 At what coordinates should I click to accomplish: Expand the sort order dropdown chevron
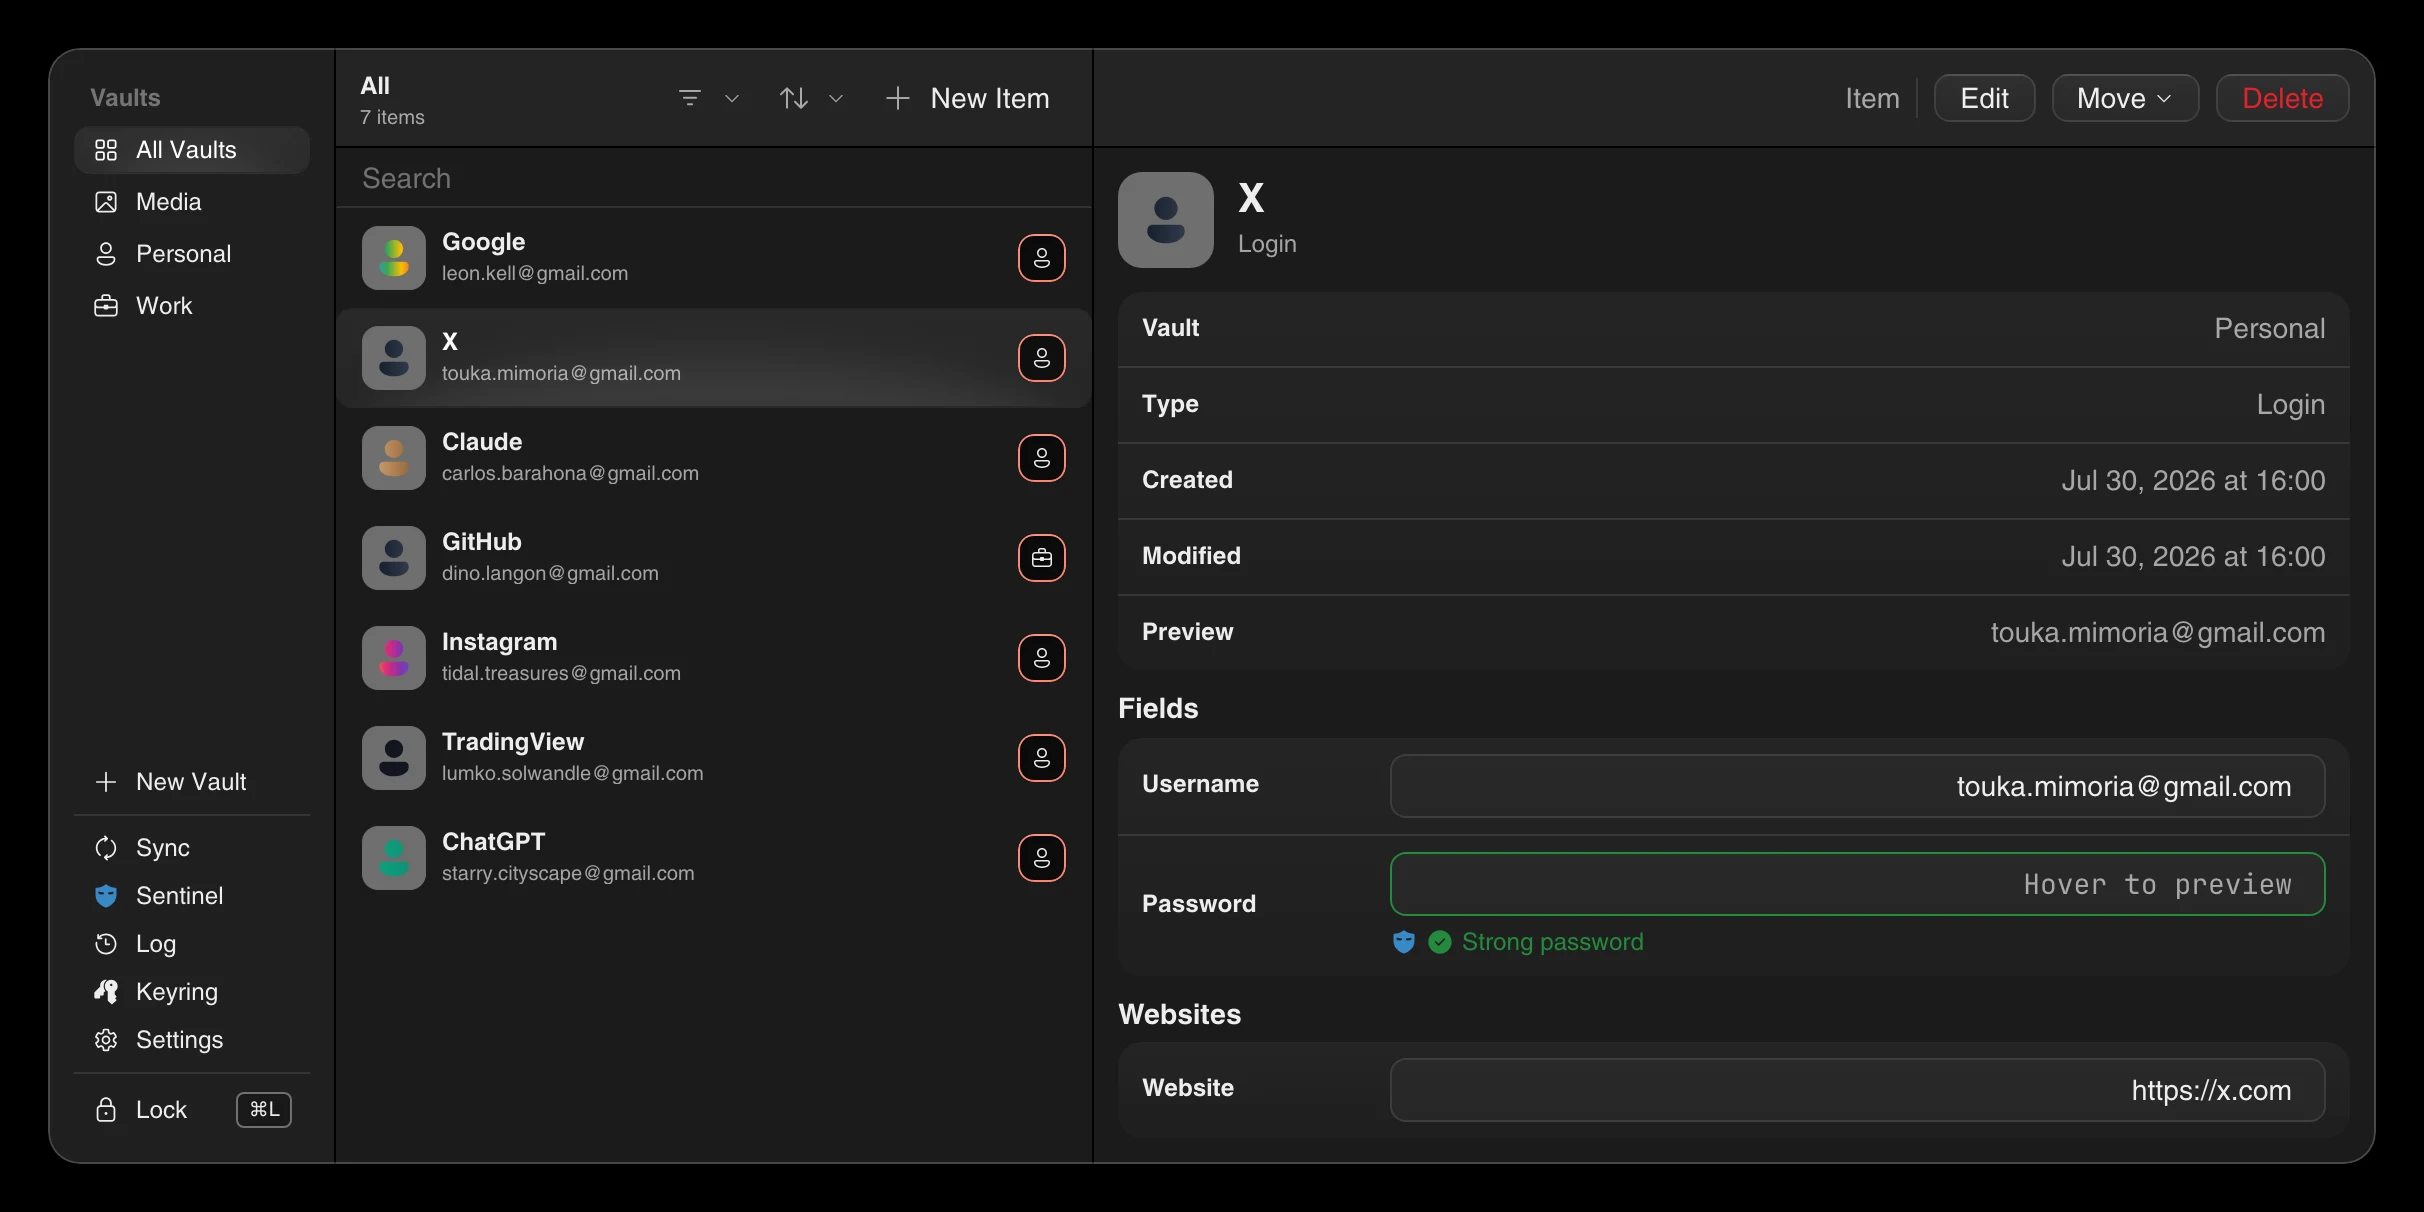point(837,98)
